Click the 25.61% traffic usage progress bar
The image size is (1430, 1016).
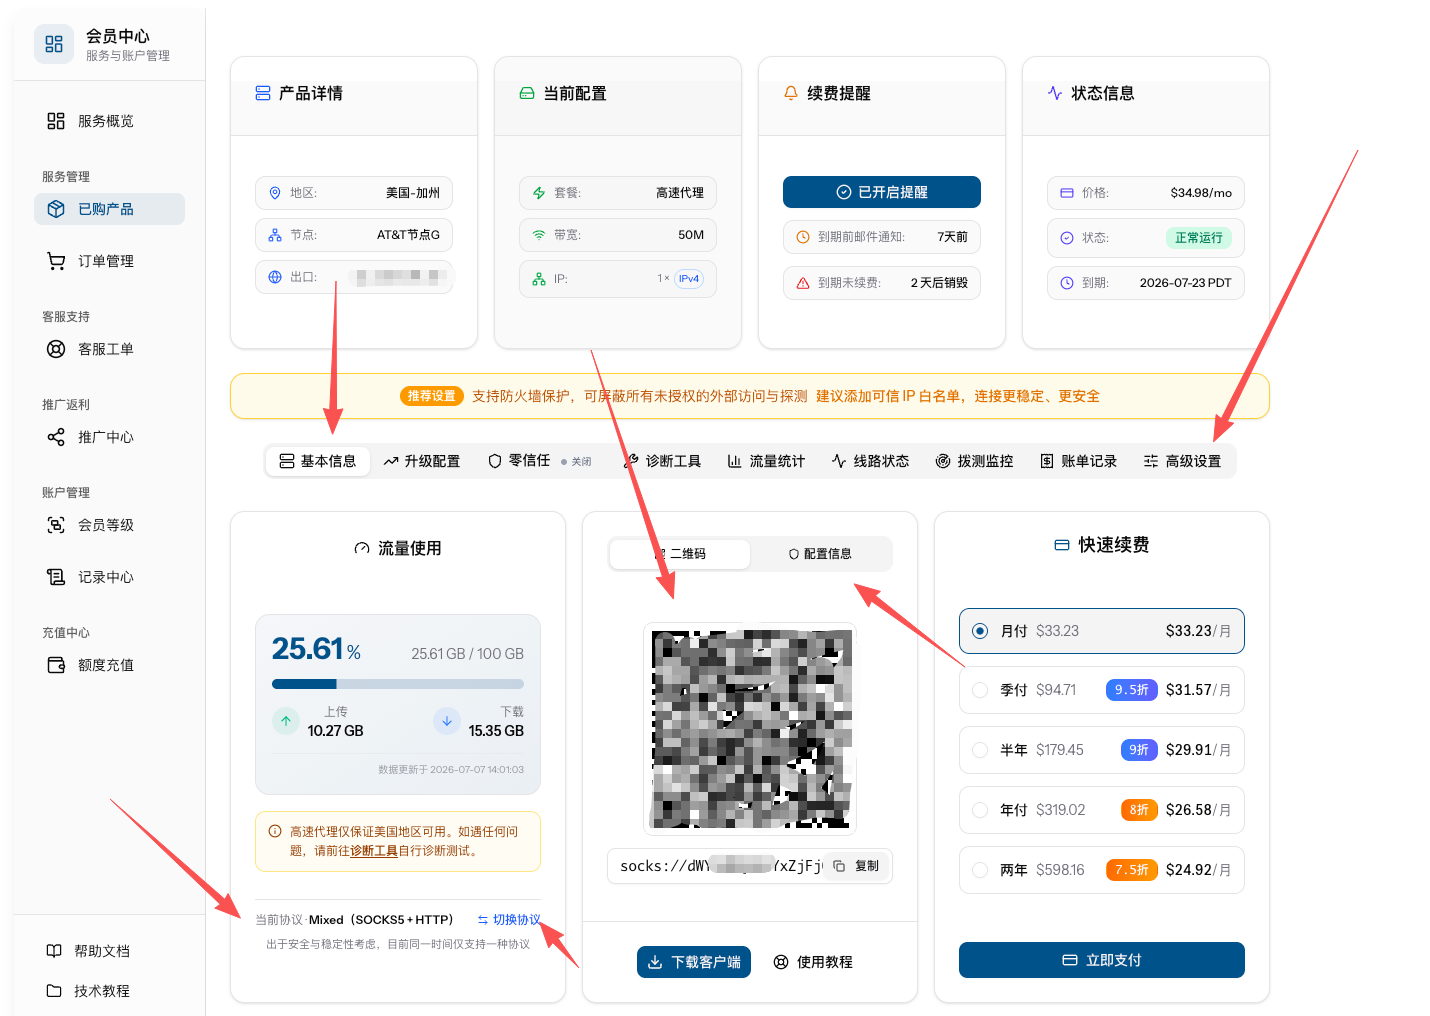click(x=398, y=684)
